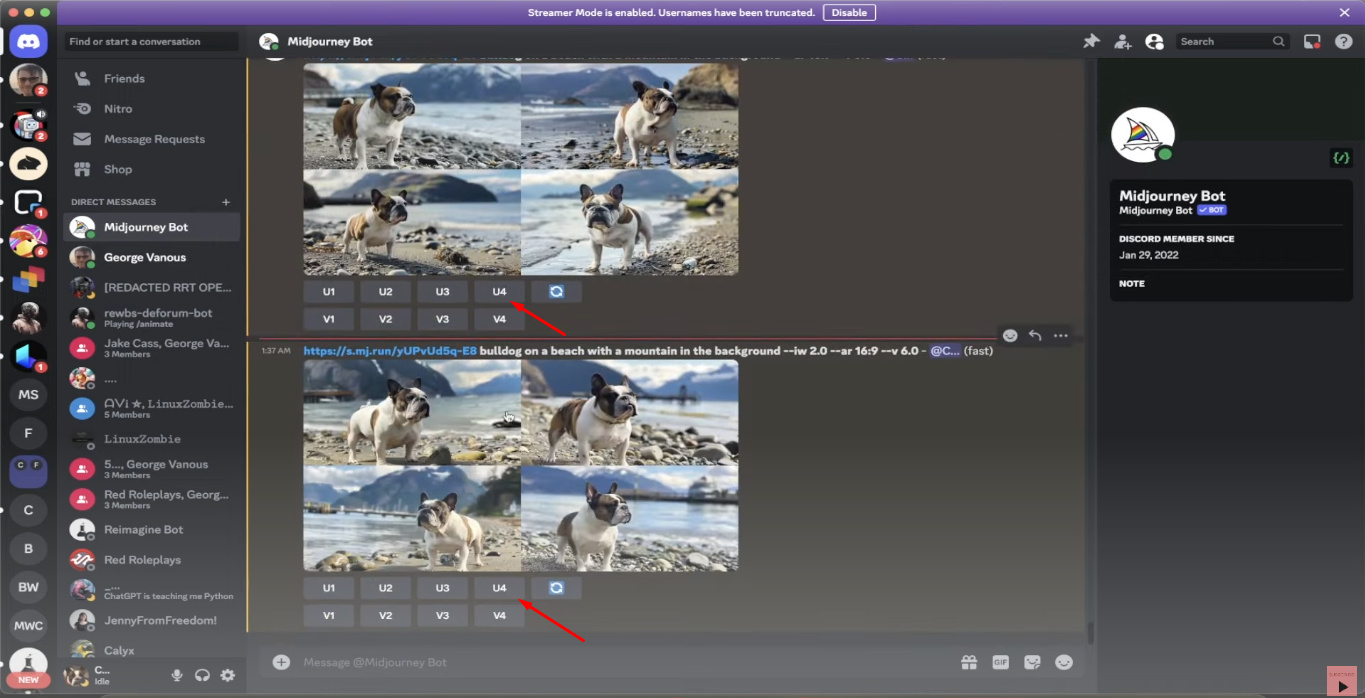Open the Discord home button
Viewport: 1365px width, 698px height.
click(x=28, y=41)
